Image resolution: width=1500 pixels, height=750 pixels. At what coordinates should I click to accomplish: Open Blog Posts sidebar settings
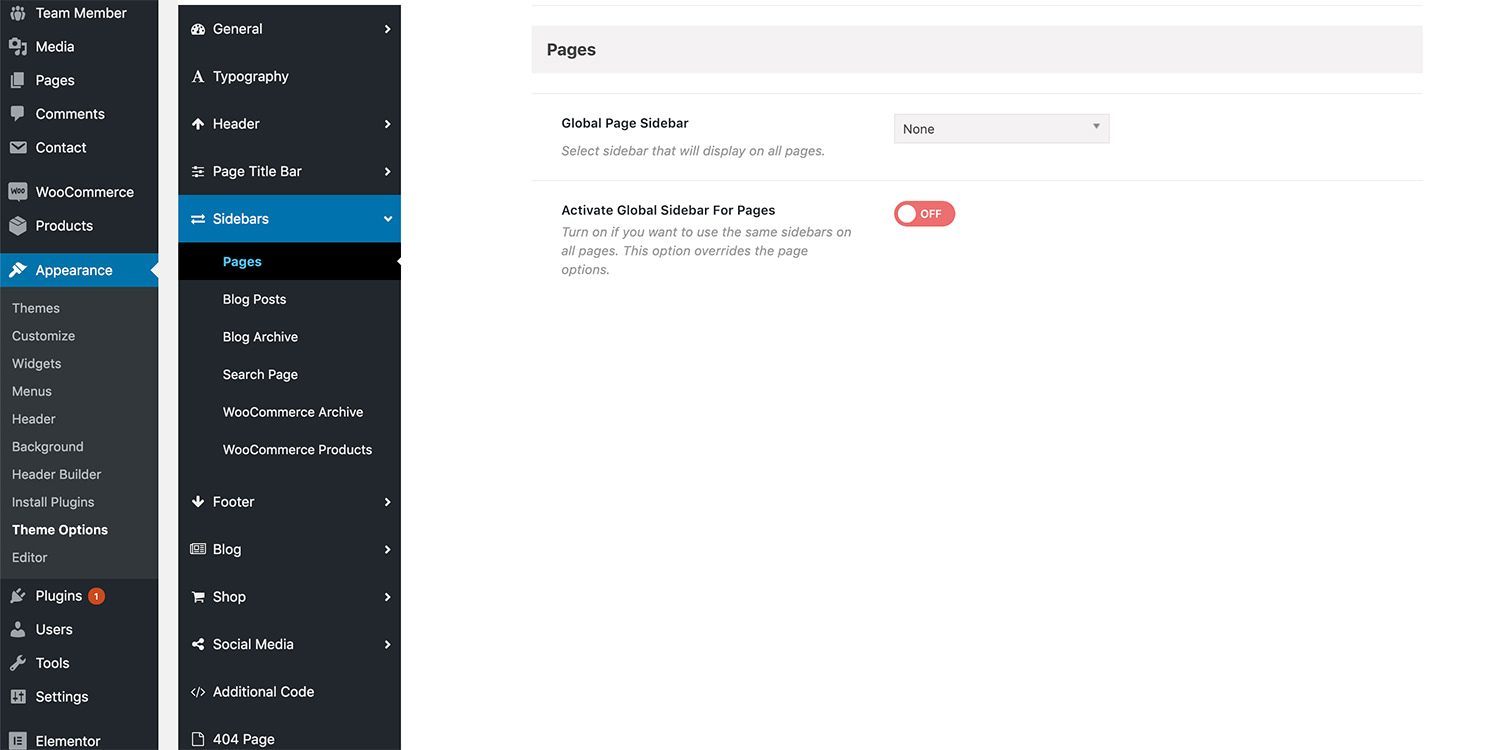(254, 300)
